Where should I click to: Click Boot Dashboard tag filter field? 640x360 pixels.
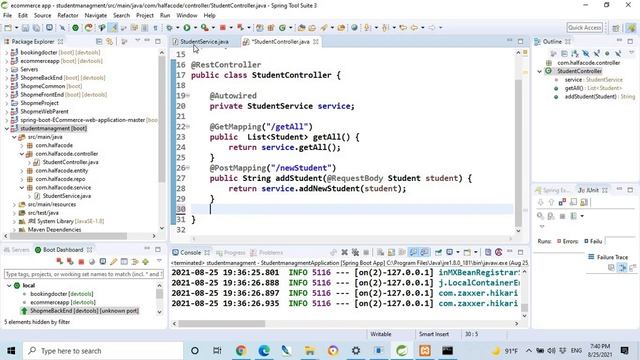(84, 274)
